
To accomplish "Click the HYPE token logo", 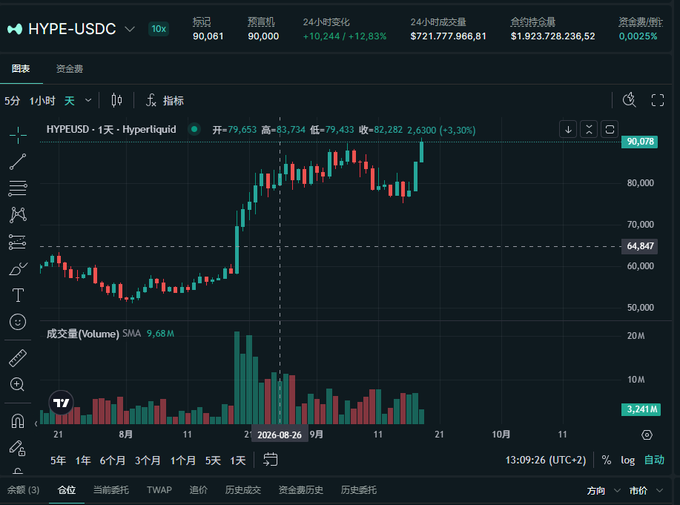I will 15,29.
